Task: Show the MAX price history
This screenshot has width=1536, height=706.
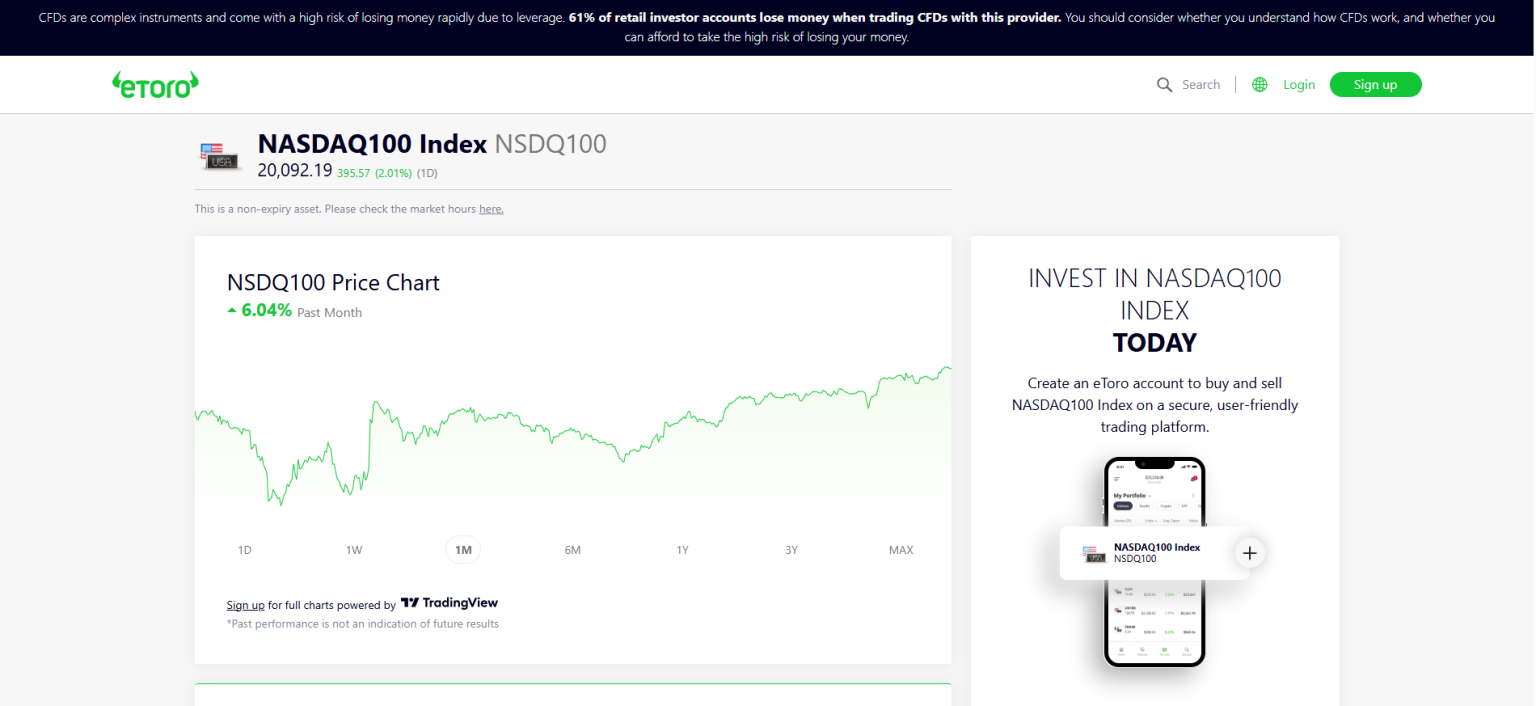Action: (x=900, y=550)
